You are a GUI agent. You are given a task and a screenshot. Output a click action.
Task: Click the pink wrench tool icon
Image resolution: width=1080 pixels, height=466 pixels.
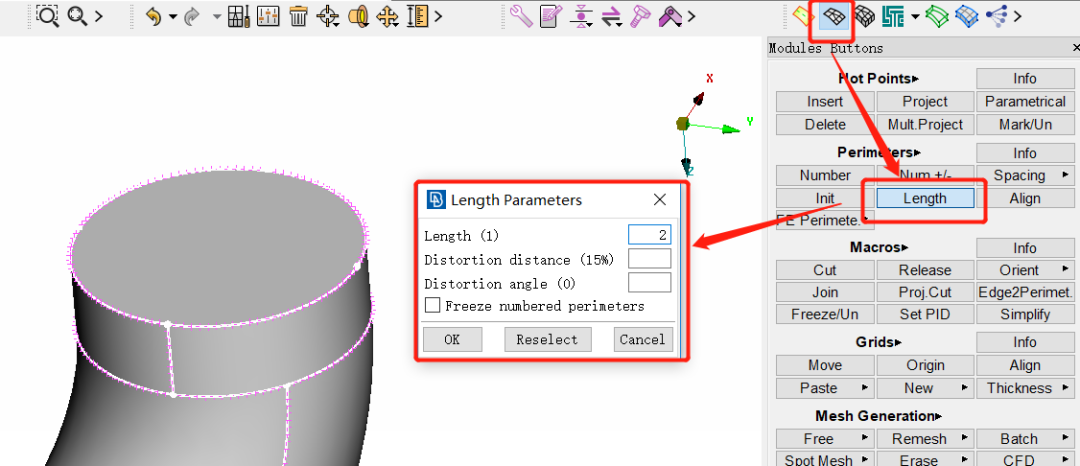(x=522, y=16)
